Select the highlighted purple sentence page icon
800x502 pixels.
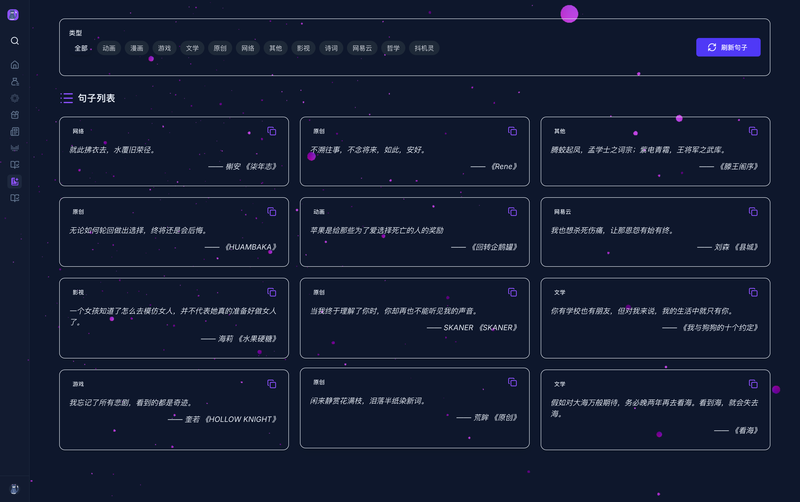tap(15, 181)
